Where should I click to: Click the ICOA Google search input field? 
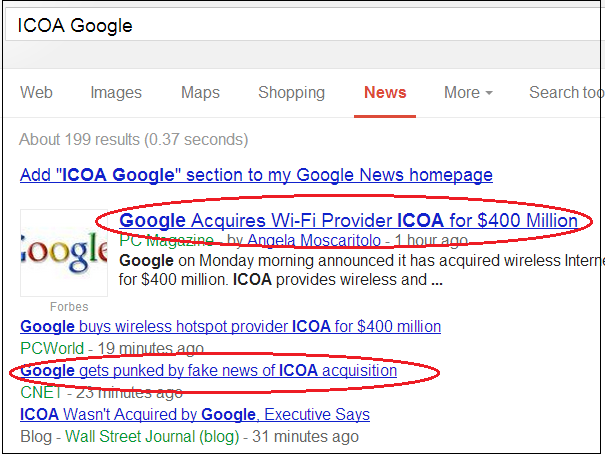tap(300, 25)
